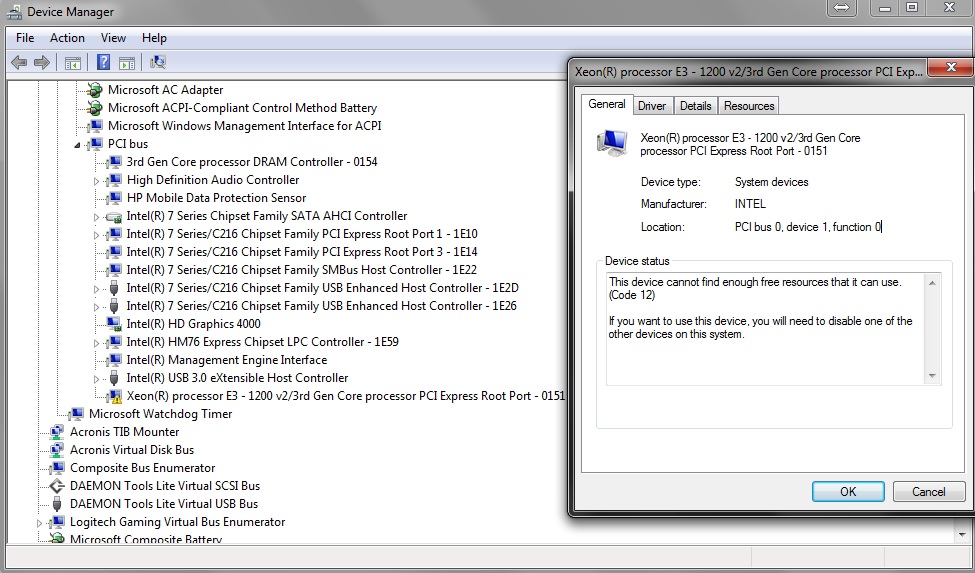Toggle the show/hide console tree toolbar icon
This screenshot has width=975, height=573.
click(73, 62)
